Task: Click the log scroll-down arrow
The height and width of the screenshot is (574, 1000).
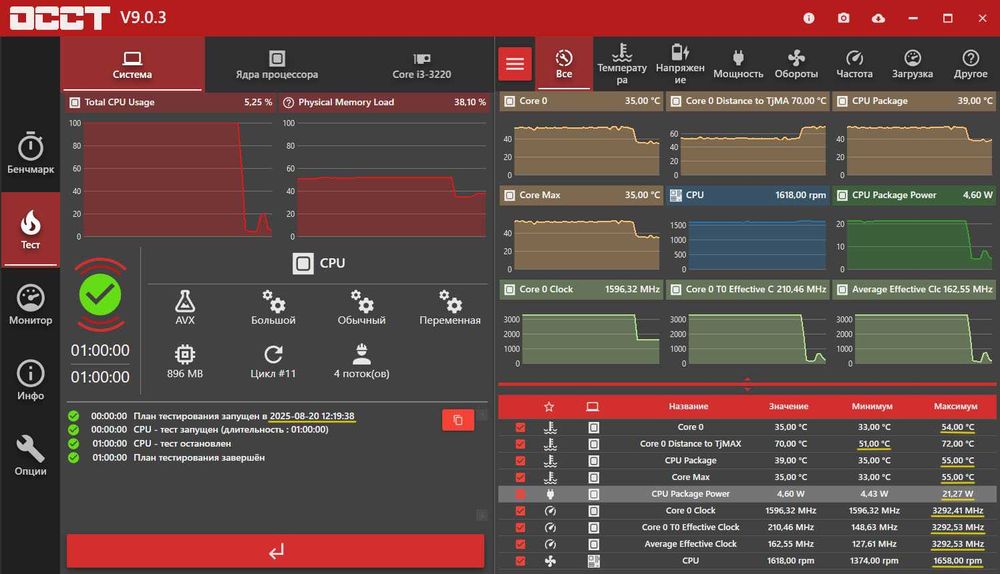Action: click(x=482, y=515)
